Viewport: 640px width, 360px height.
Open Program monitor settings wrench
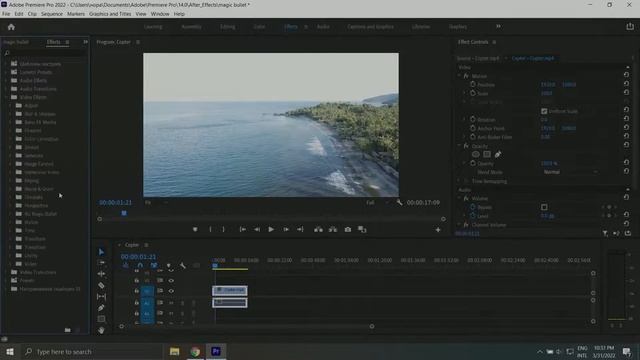coord(400,202)
